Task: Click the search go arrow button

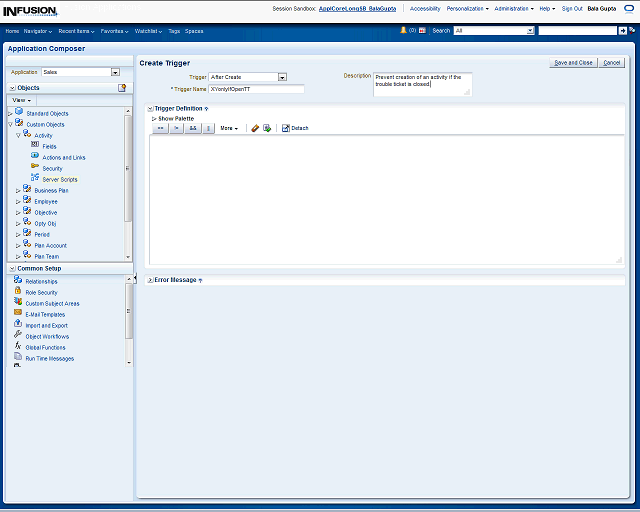Action: pos(624,31)
